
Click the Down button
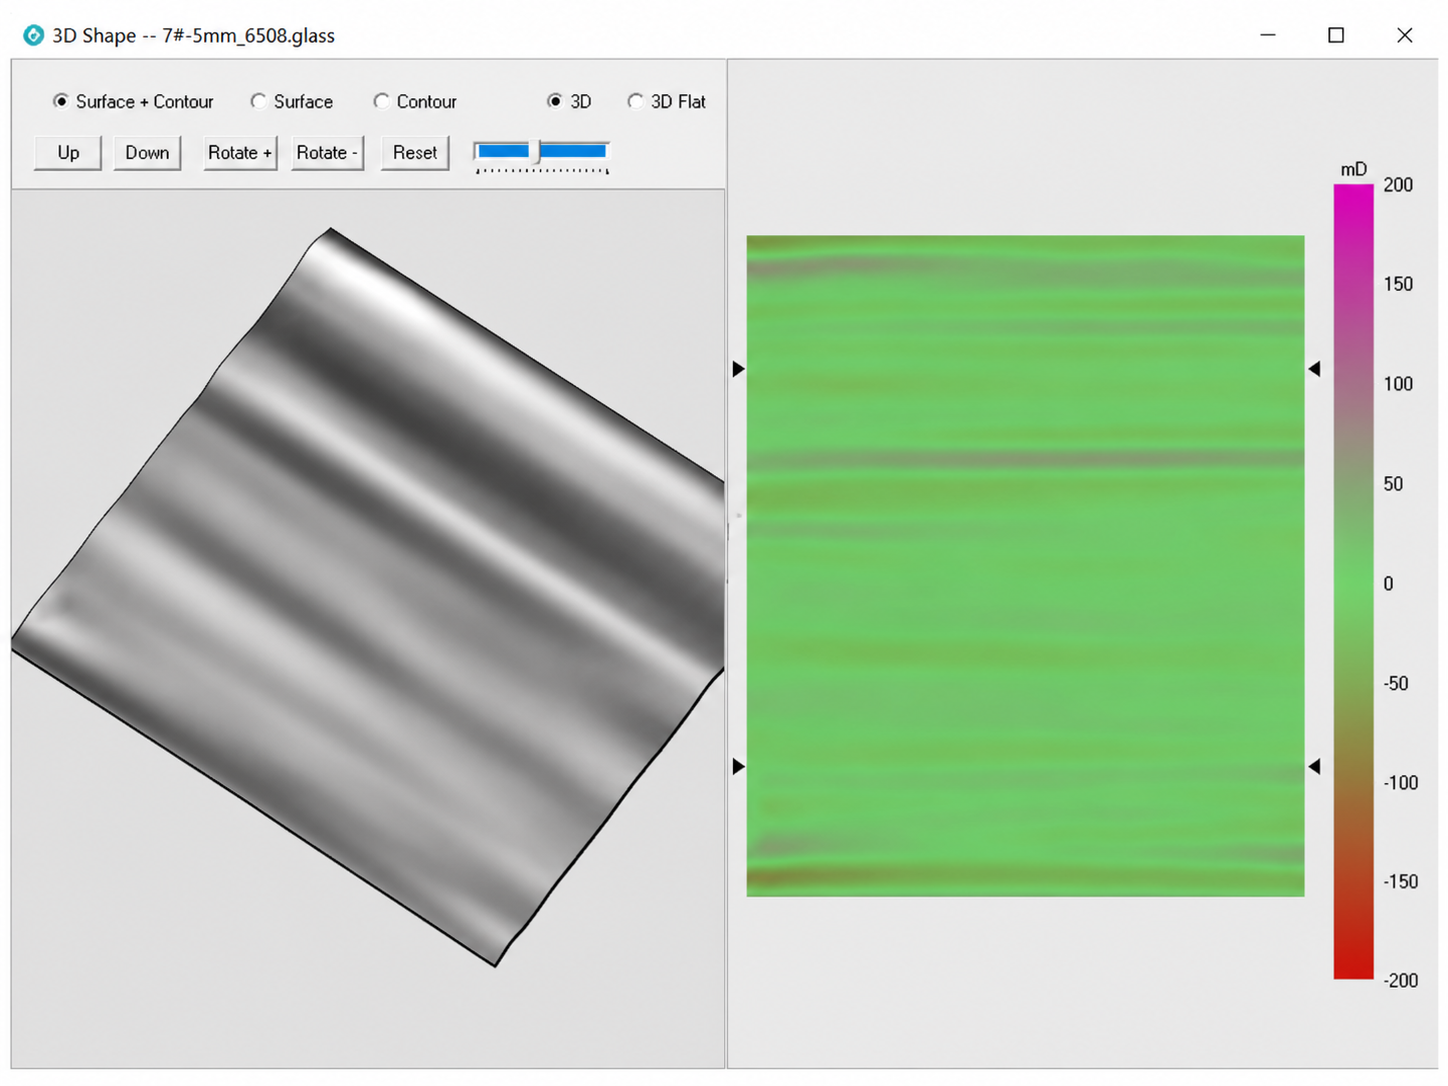pyautogui.click(x=147, y=153)
